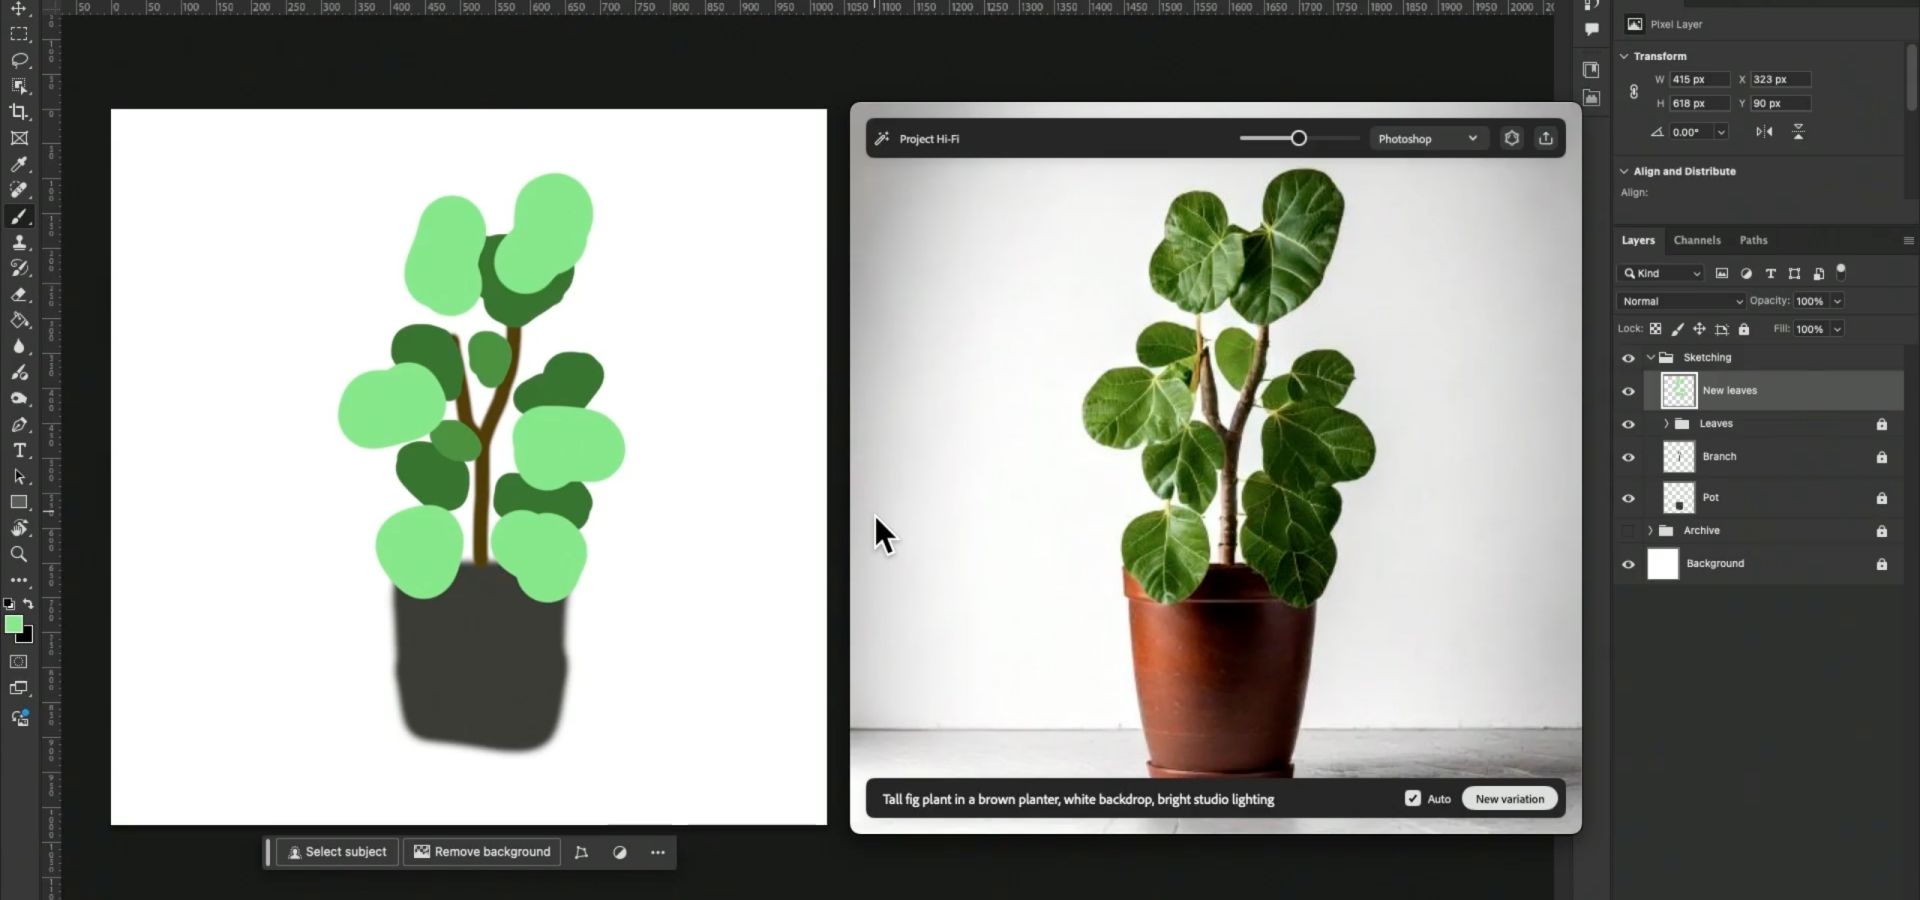This screenshot has height=900, width=1920.
Task: Uncheck the Auto checkbox
Action: 1412,798
